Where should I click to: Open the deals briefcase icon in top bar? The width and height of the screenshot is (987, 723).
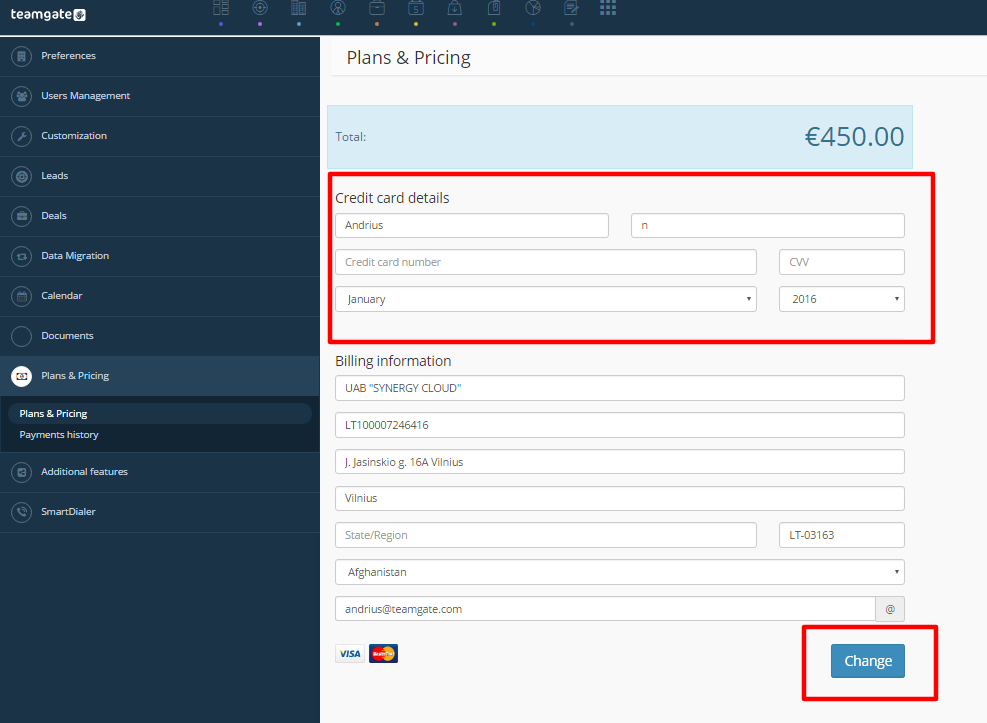click(377, 8)
